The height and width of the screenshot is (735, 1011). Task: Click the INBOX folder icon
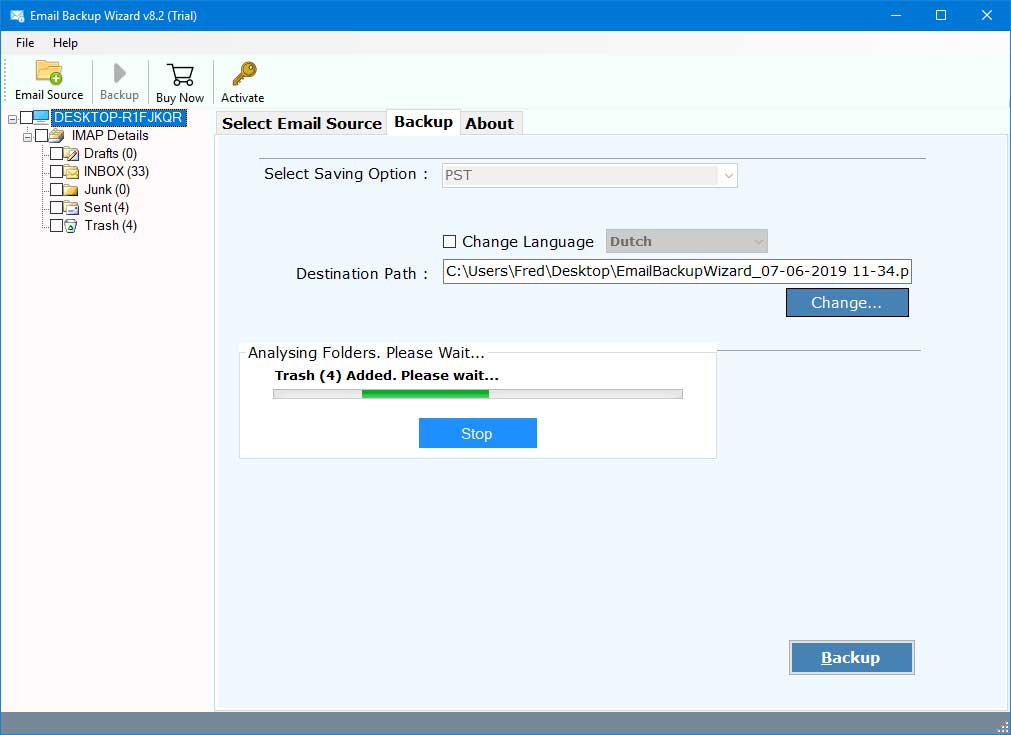72,172
